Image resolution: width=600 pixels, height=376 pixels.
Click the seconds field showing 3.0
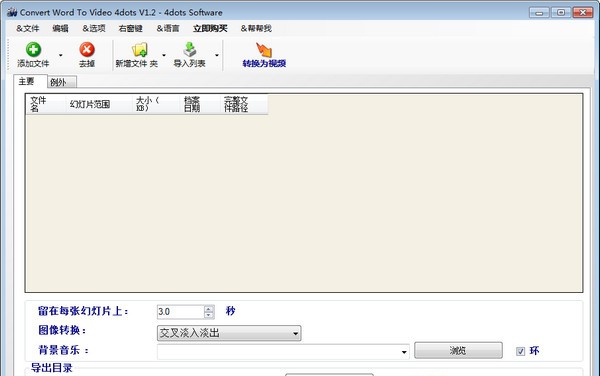181,312
